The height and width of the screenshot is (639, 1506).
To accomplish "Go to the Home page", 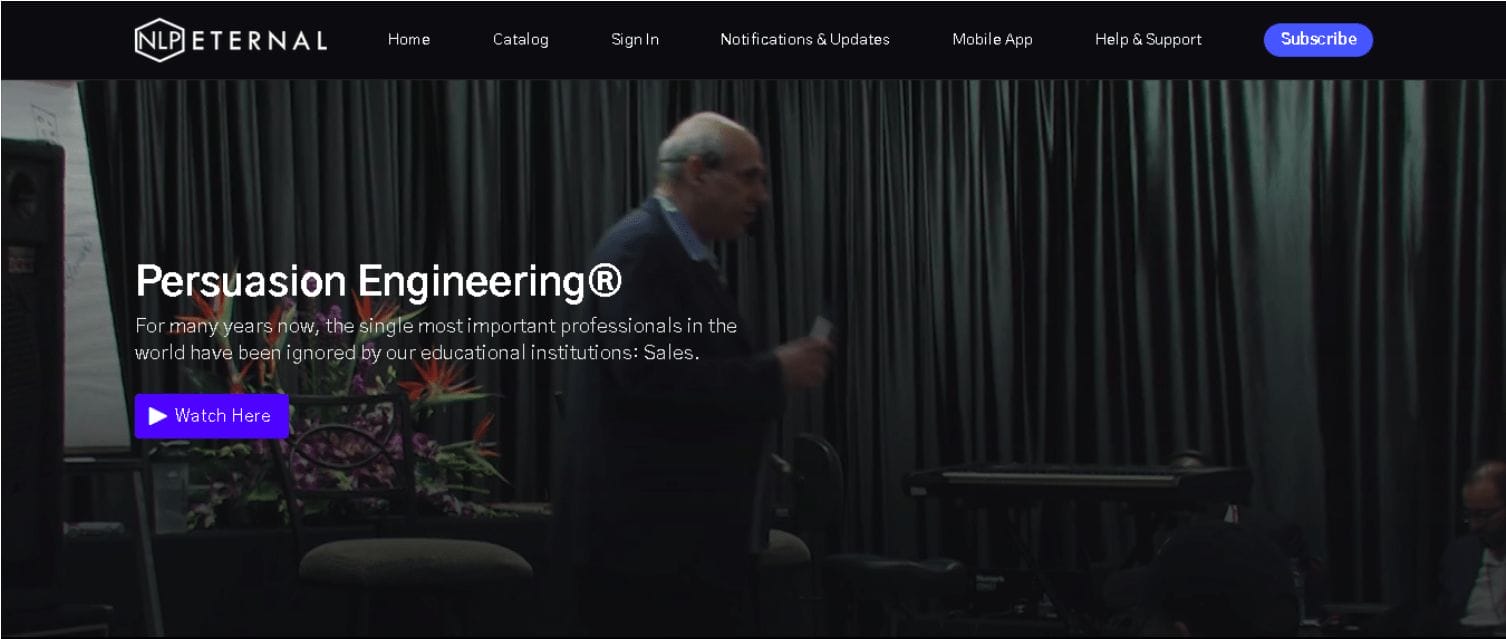I will coord(409,40).
